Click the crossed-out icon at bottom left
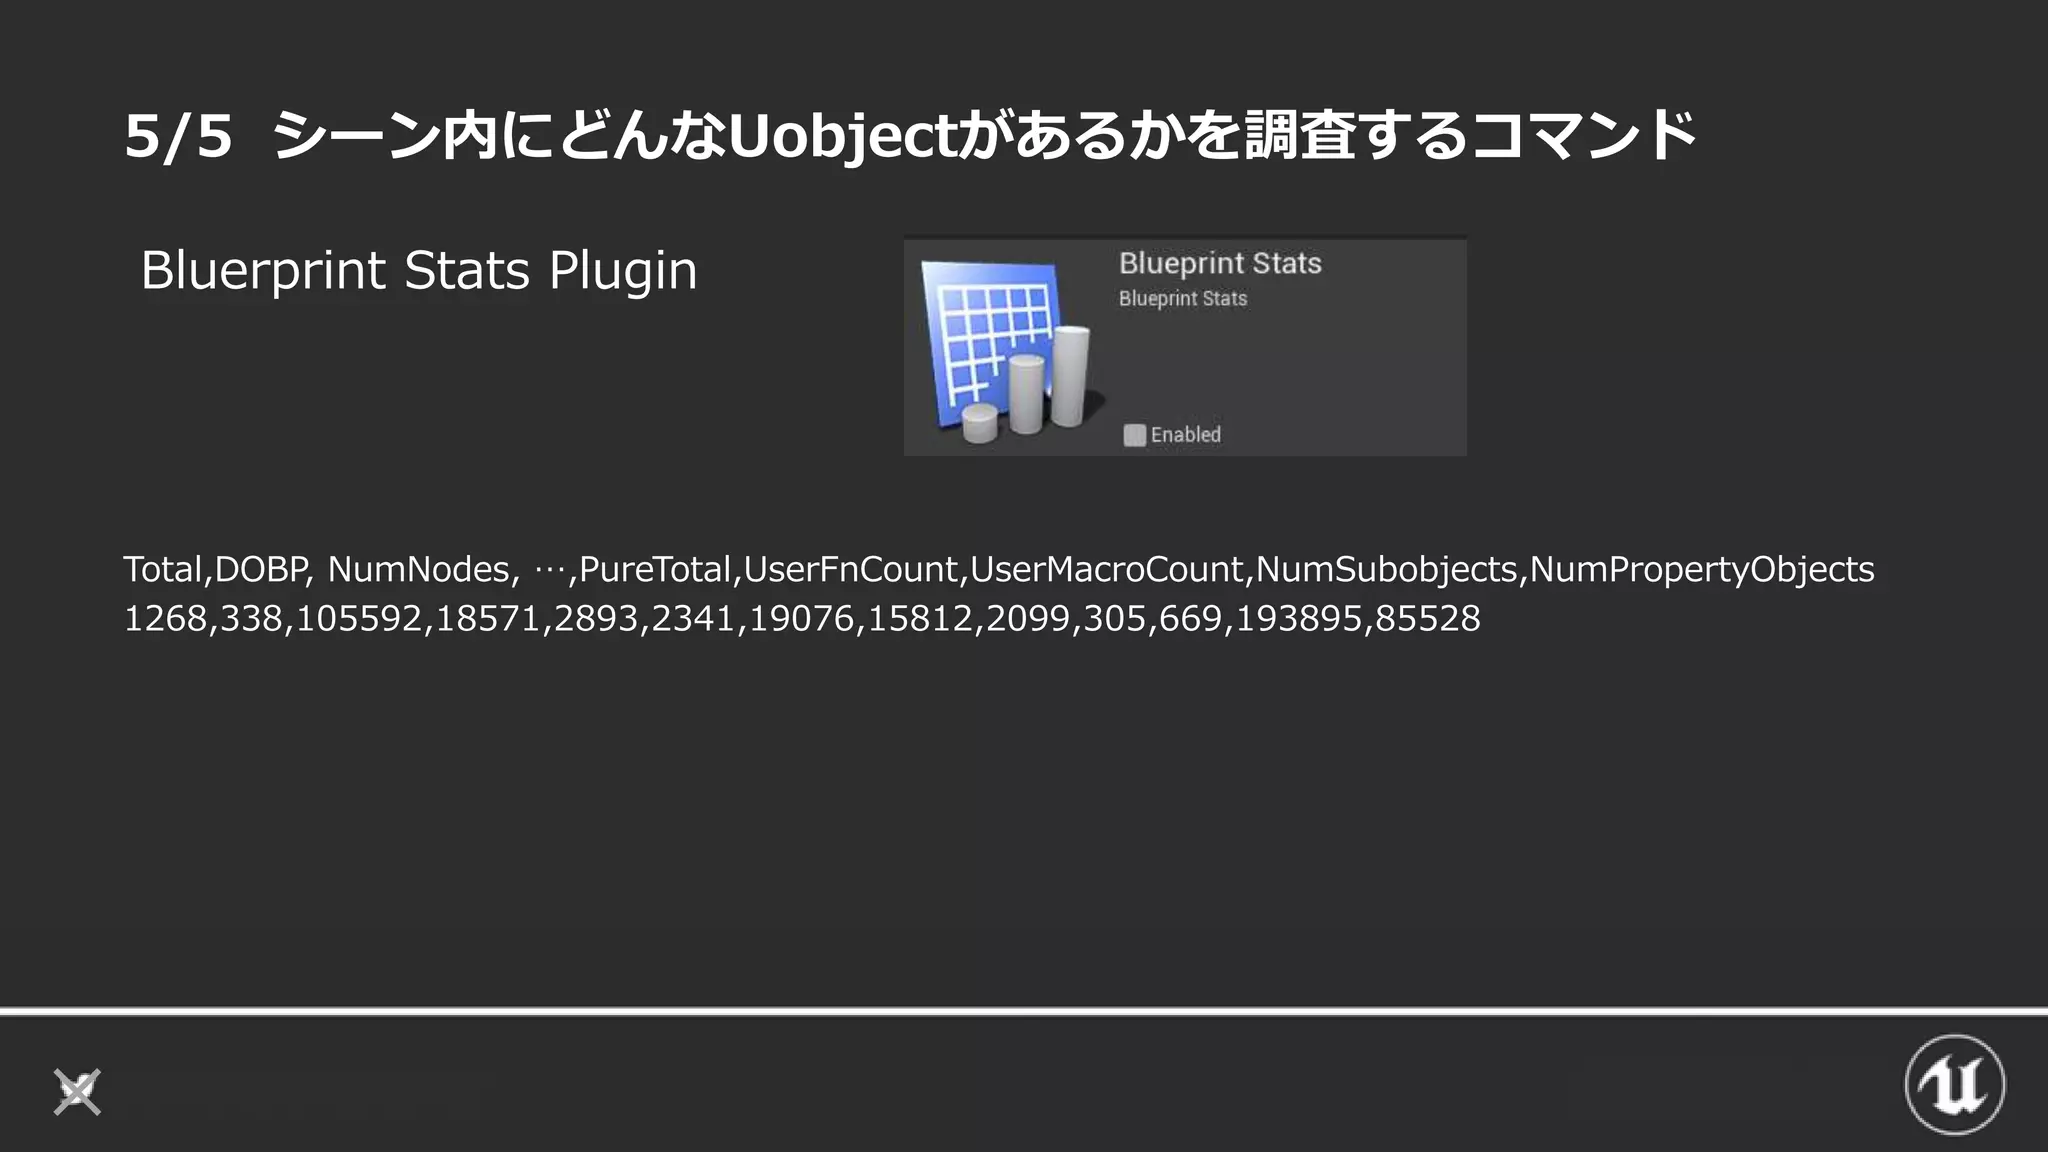The width and height of the screenshot is (2048, 1152). pos(77,1092)
